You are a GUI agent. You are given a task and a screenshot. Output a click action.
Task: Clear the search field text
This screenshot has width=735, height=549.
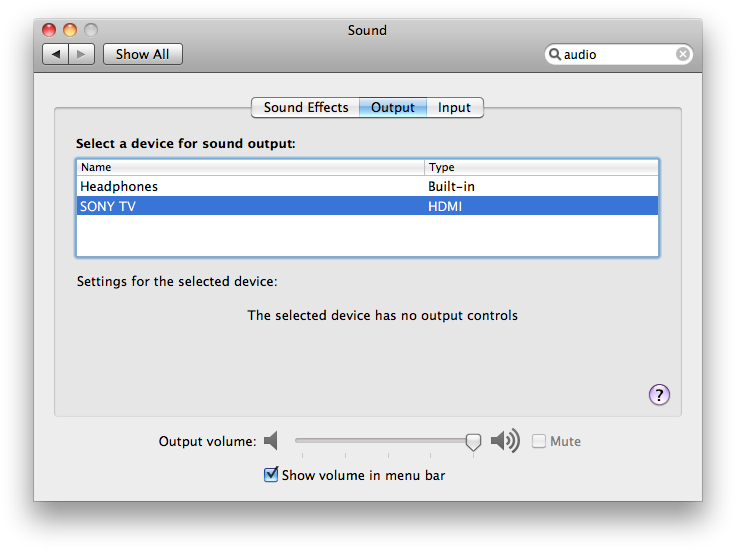click(682, 54)
